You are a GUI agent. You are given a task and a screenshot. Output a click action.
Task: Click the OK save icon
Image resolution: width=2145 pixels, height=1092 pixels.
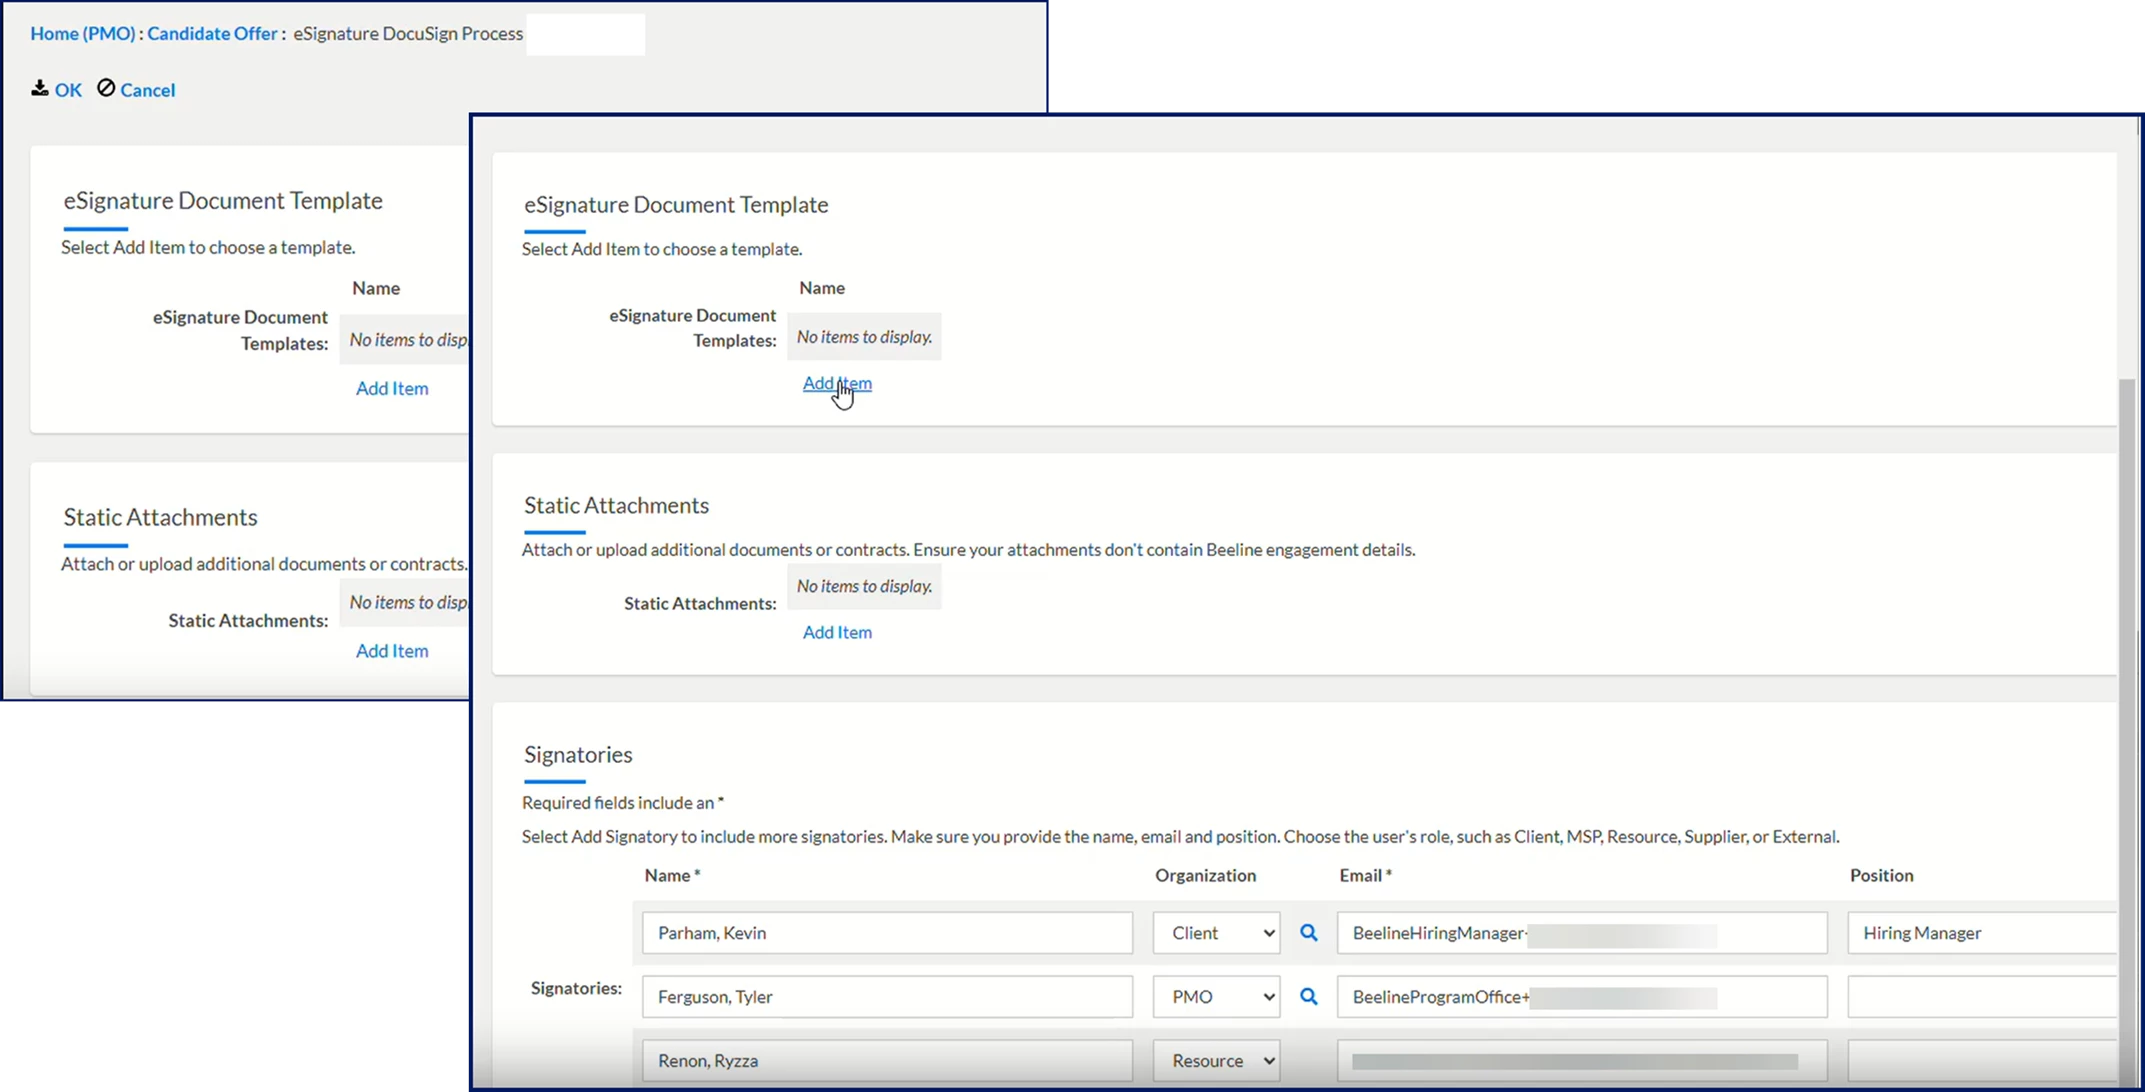39,89
